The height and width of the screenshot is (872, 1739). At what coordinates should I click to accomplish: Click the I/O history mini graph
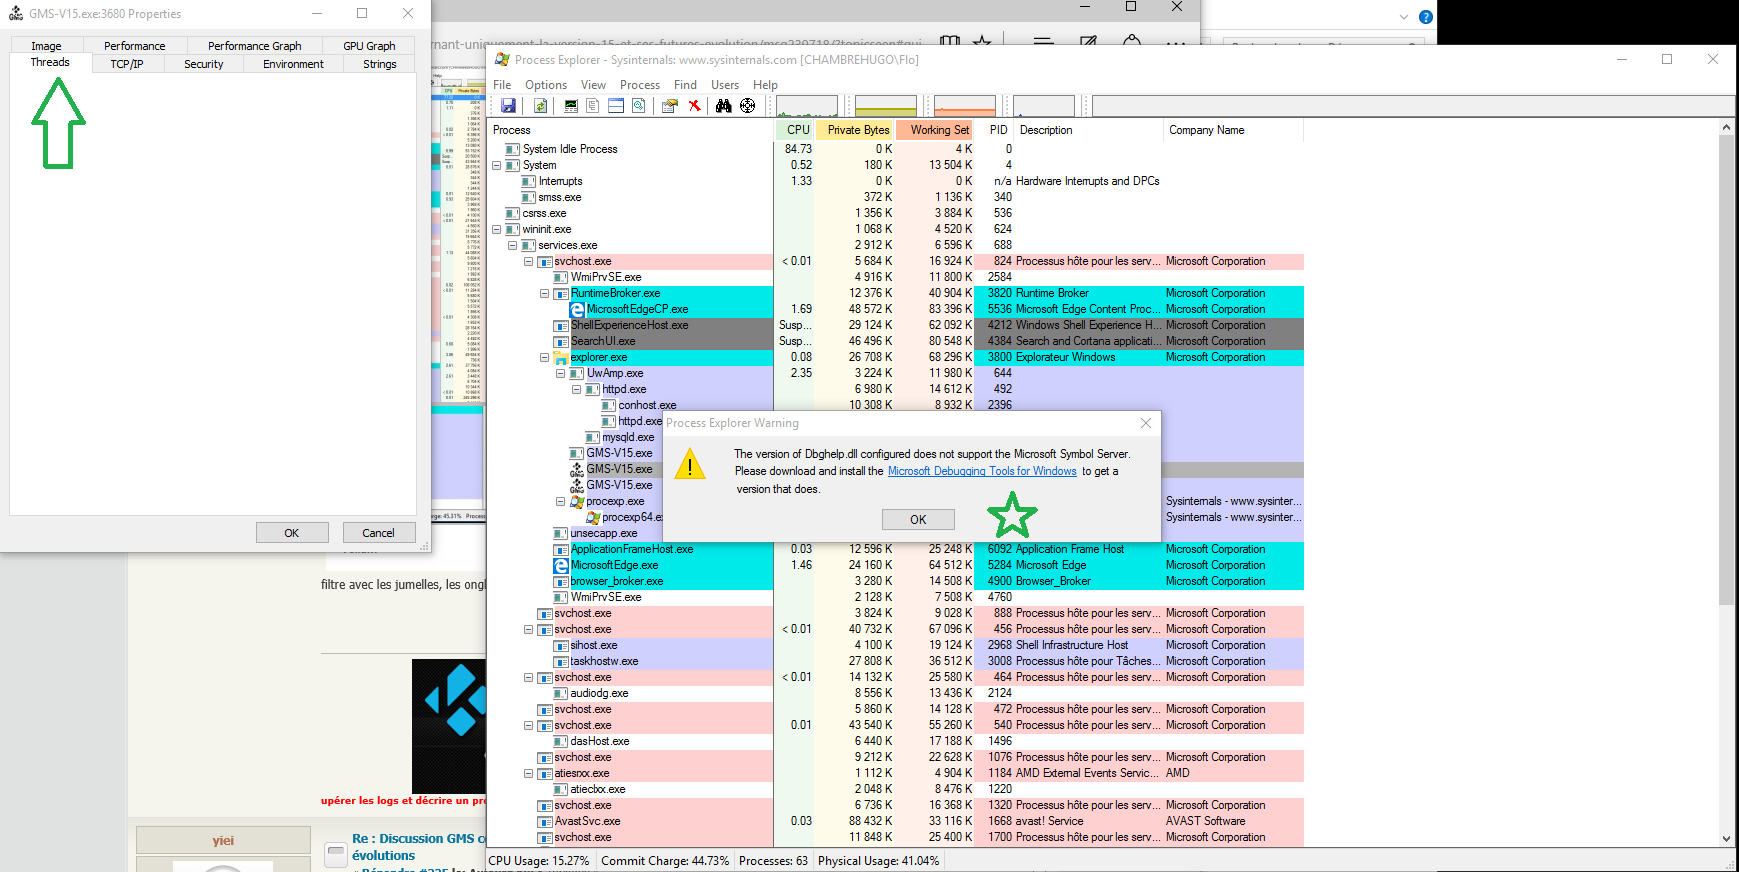1044,106
